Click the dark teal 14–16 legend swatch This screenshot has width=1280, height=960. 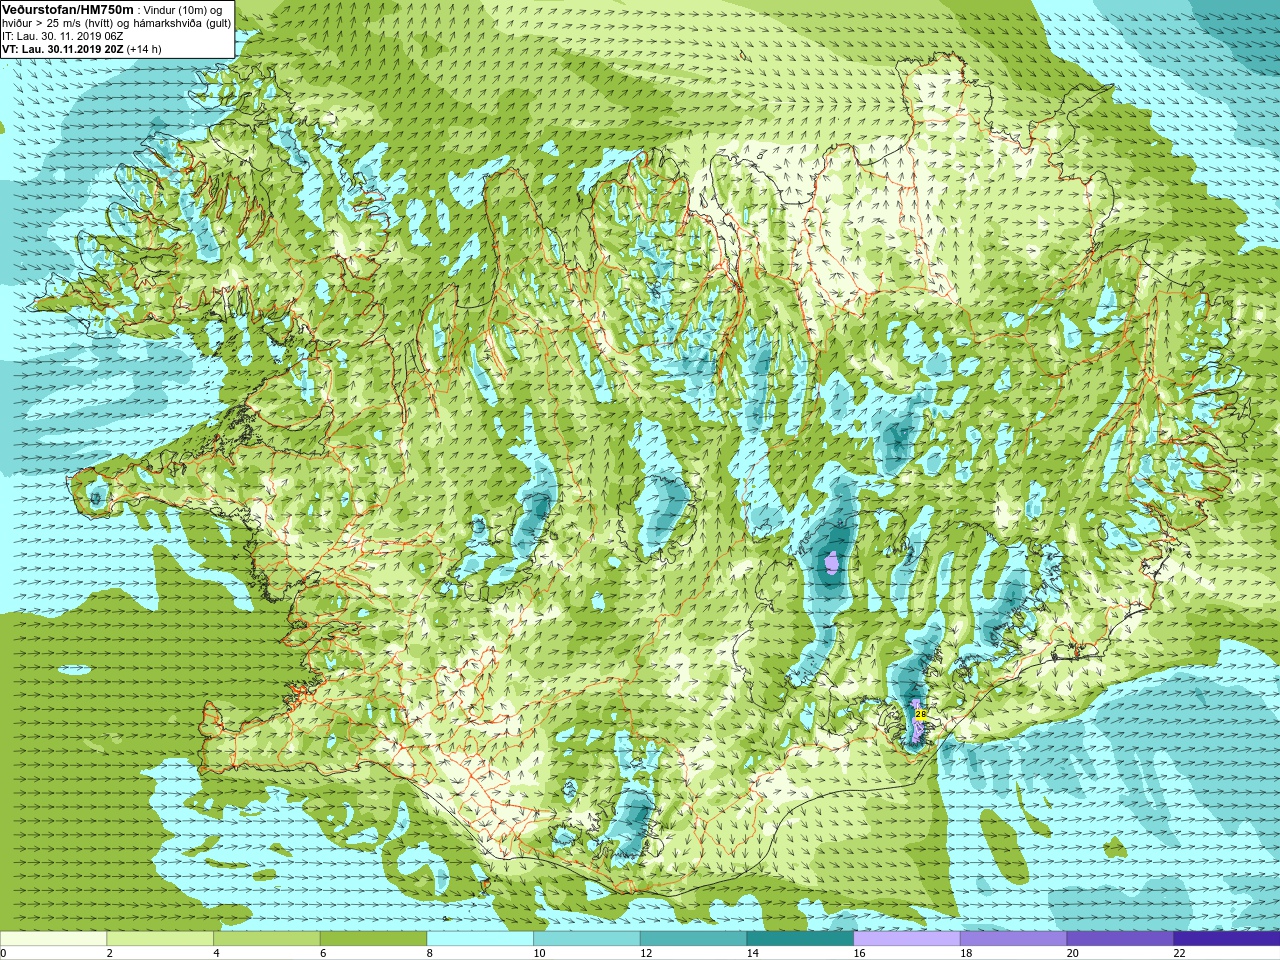800,939
